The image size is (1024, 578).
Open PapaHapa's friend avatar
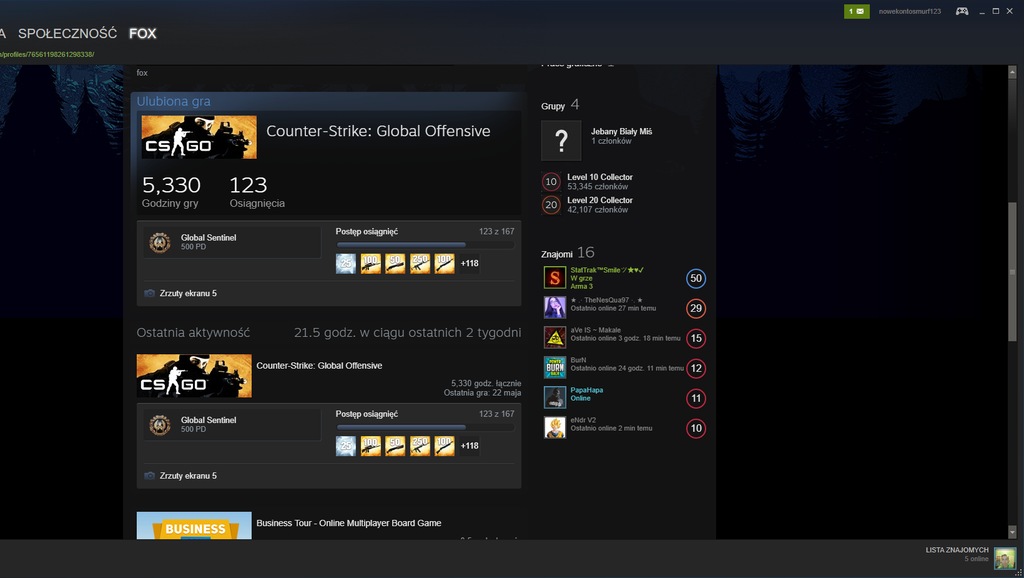point(555,397)
